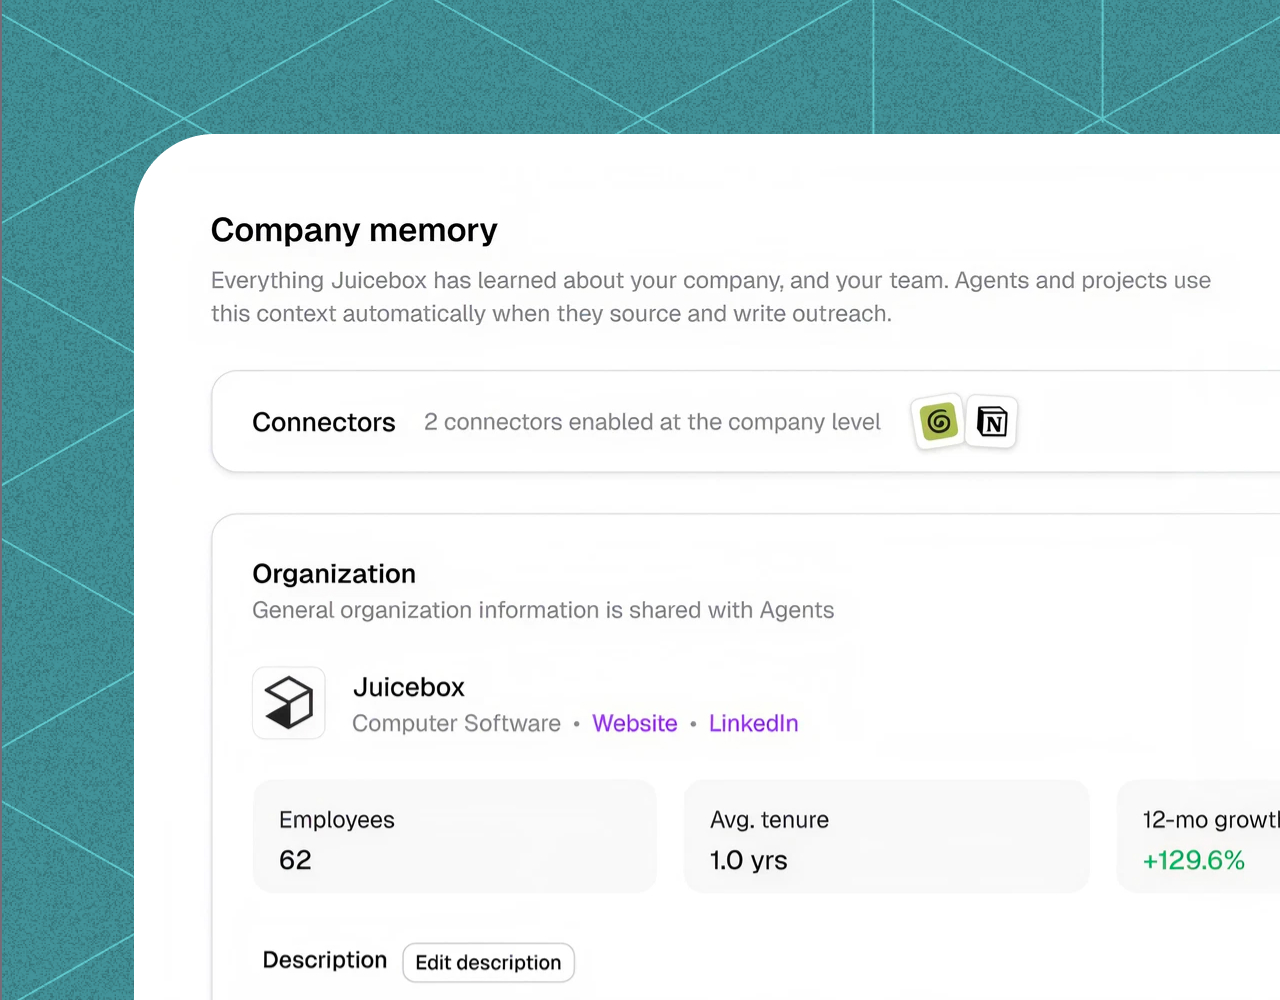
Task: Click the Juicebox company name
Action: [x=409, y=687]
